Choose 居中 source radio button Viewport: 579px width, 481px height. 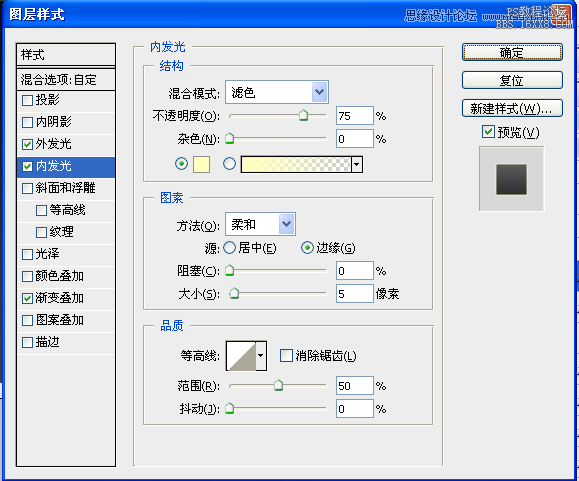[x=229, y=248]
